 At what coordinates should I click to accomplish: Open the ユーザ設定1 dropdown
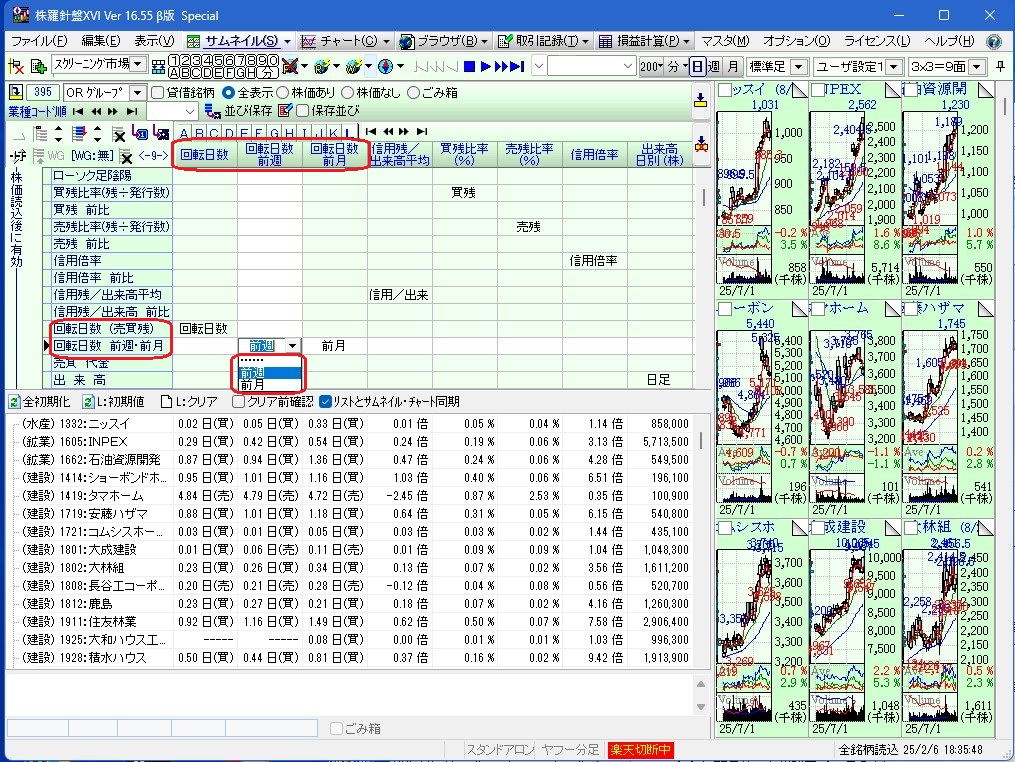894,66
